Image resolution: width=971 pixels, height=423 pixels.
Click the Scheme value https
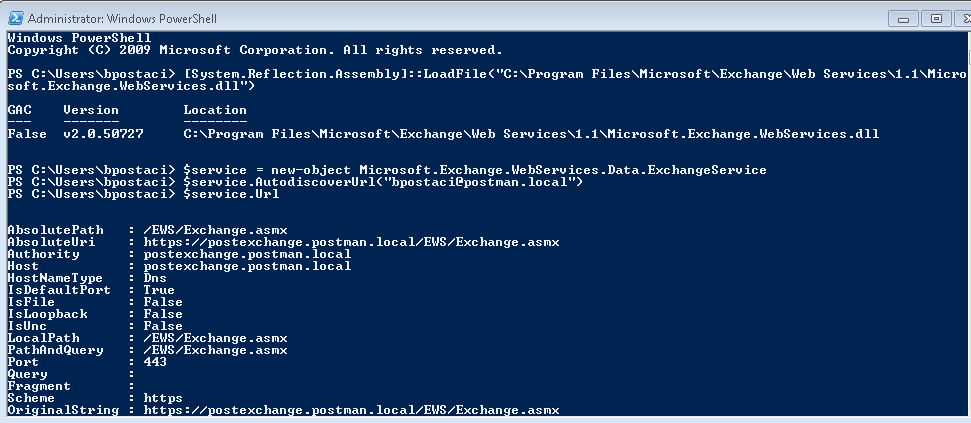pos(163,398)
